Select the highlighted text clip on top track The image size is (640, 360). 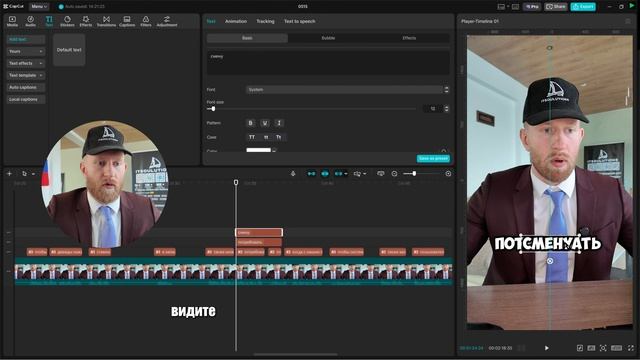pyautogui.click(x=259, y=233)
